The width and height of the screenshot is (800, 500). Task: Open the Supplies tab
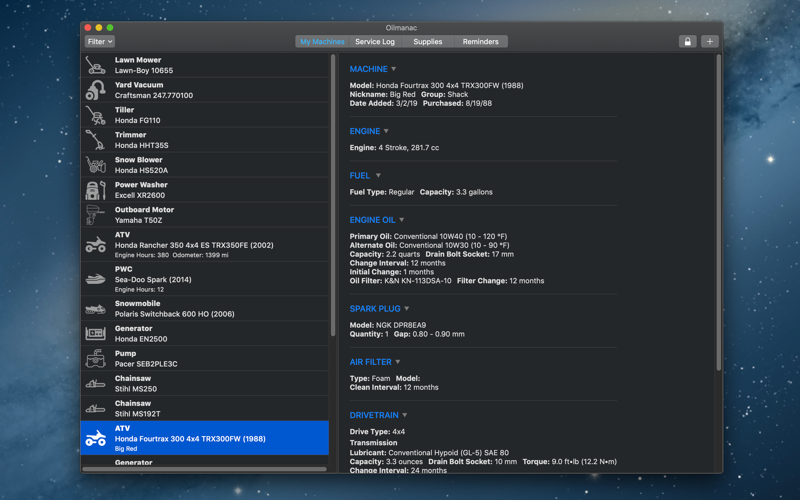pos(427,42)
